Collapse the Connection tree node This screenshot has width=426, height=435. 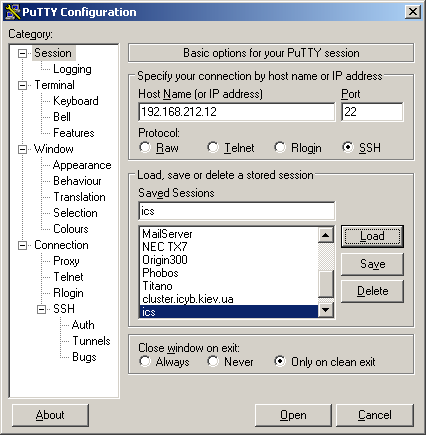pos(22,245)
